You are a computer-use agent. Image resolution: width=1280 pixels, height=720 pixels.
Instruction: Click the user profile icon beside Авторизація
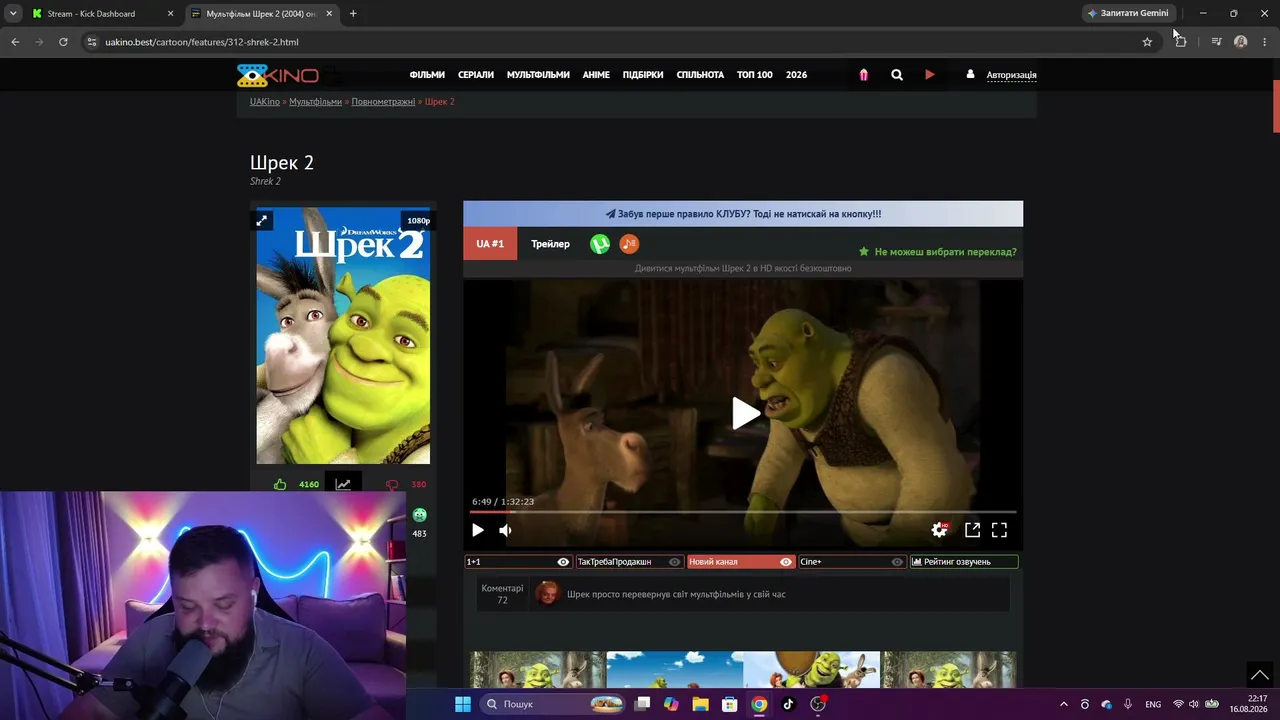point(970,74)
